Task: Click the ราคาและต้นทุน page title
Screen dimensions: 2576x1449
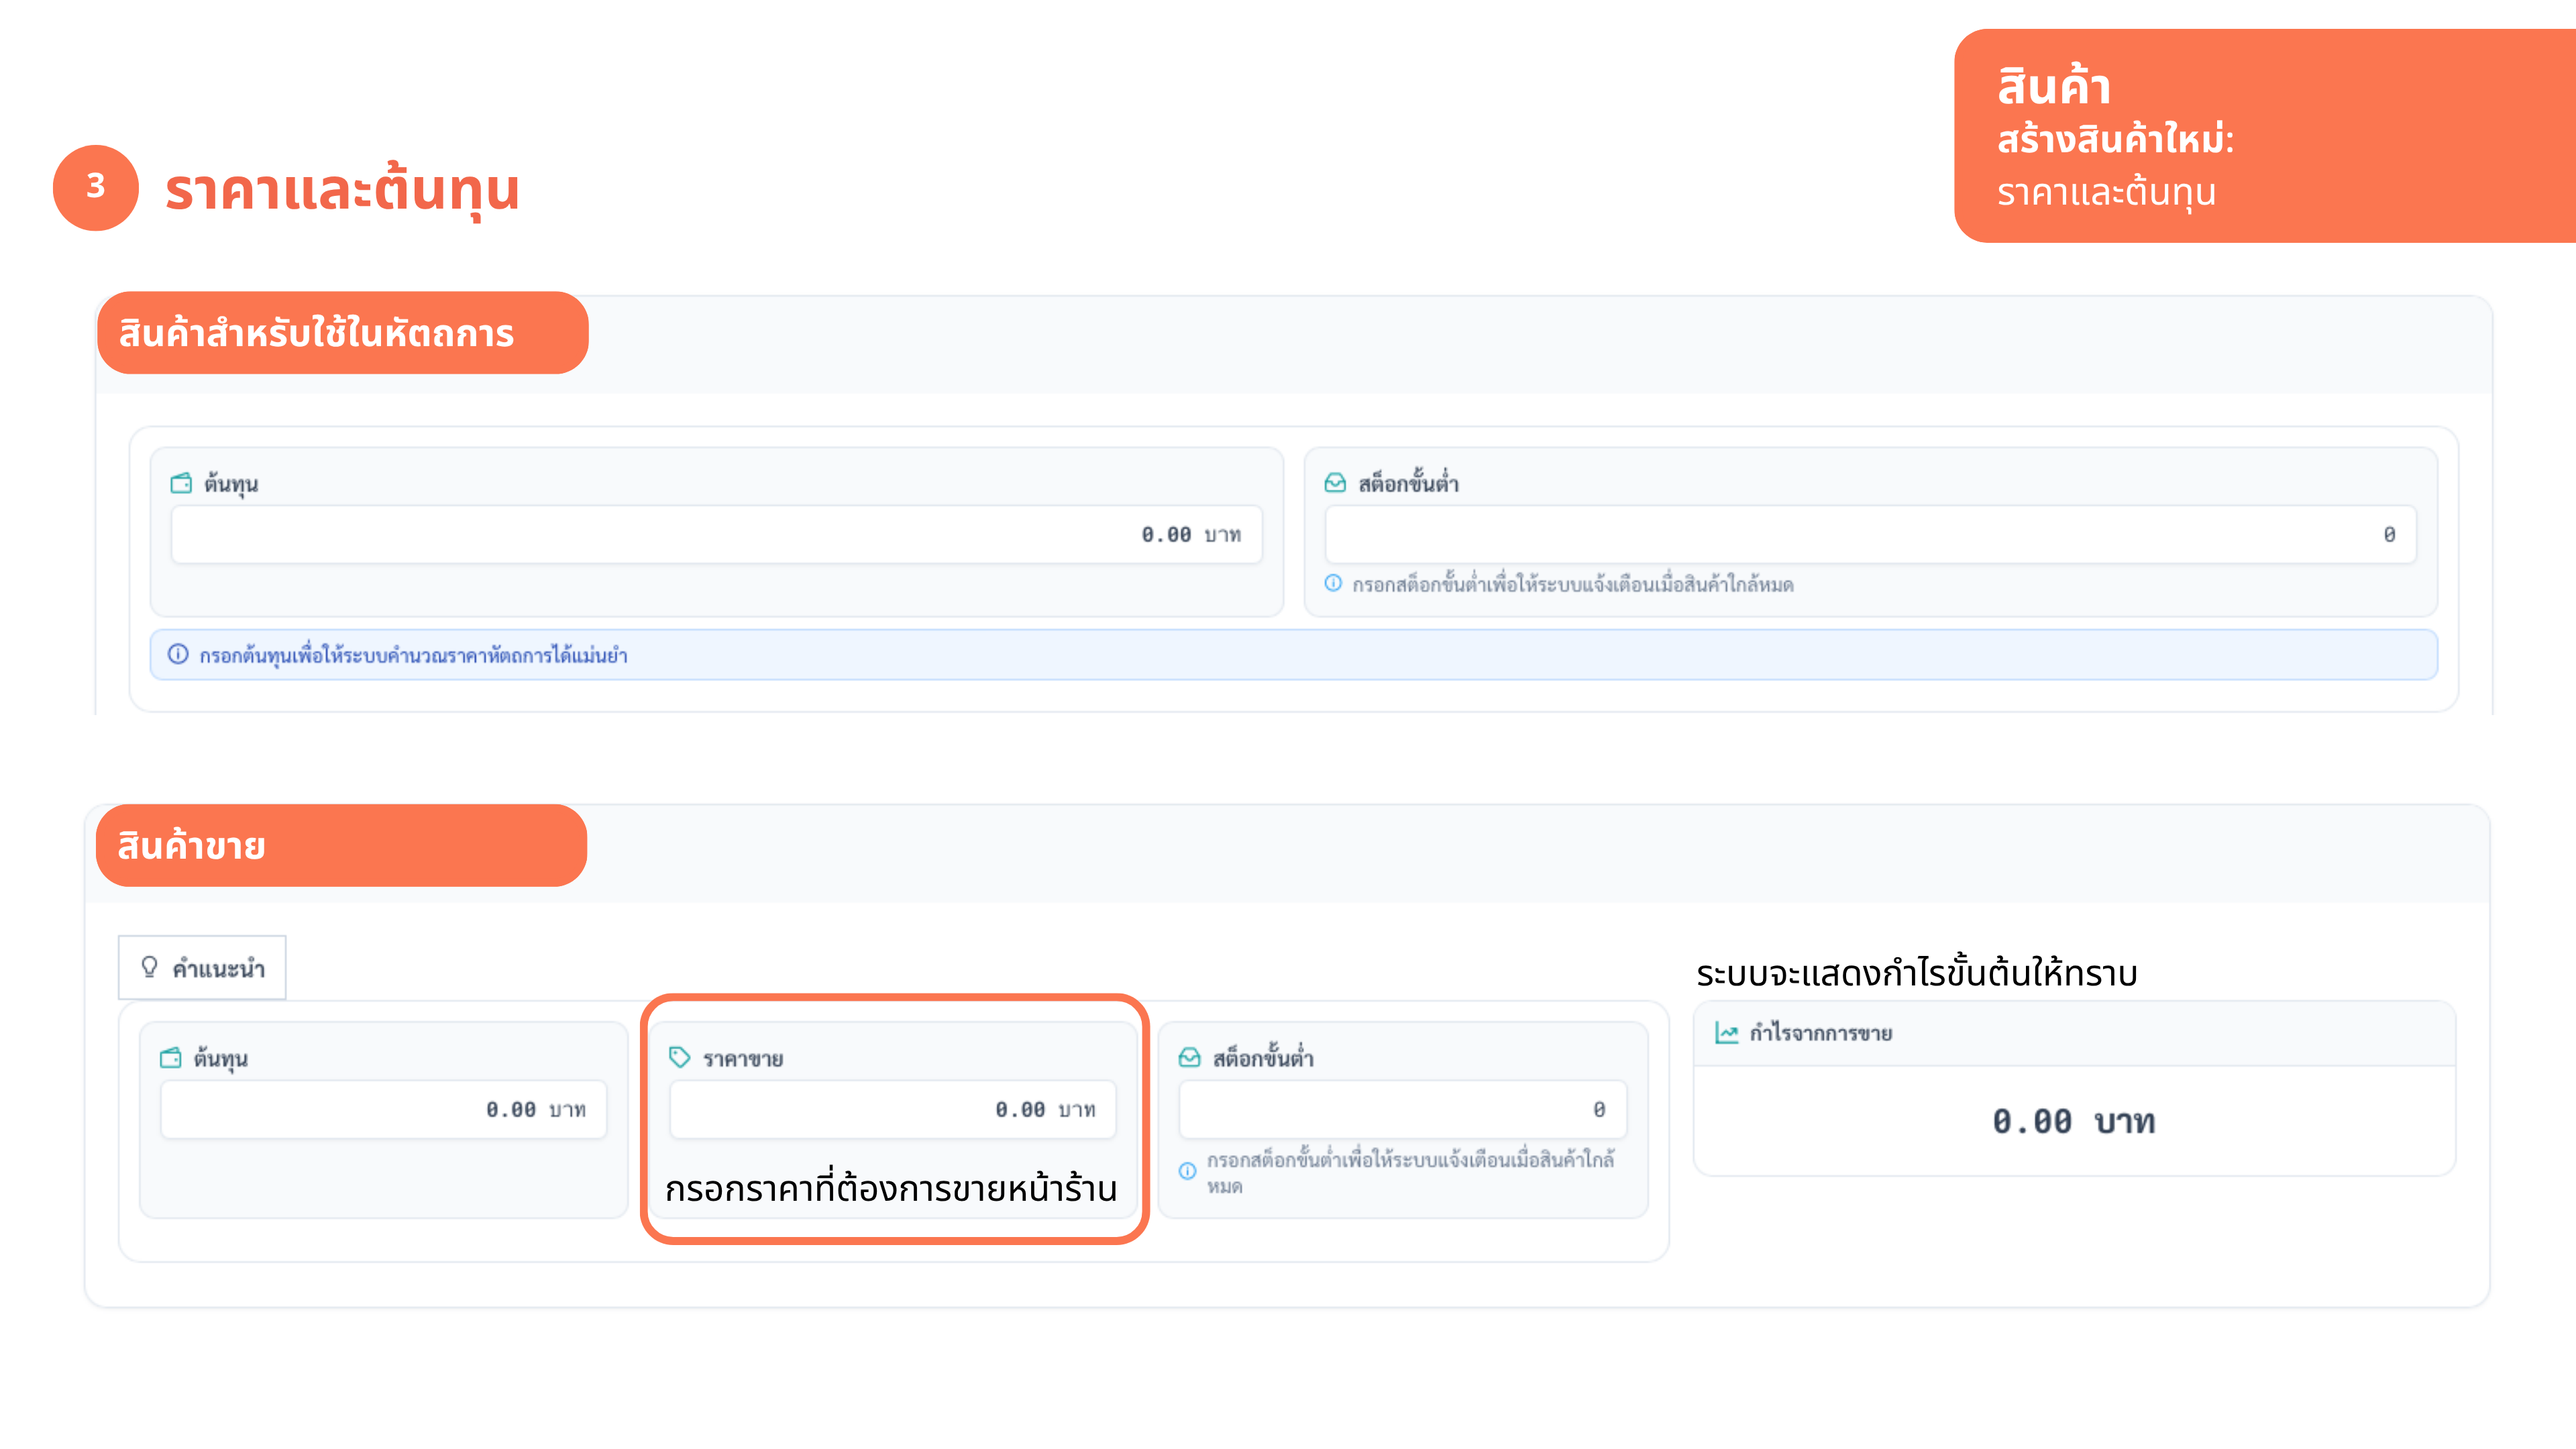Action: tap(342, 190)
